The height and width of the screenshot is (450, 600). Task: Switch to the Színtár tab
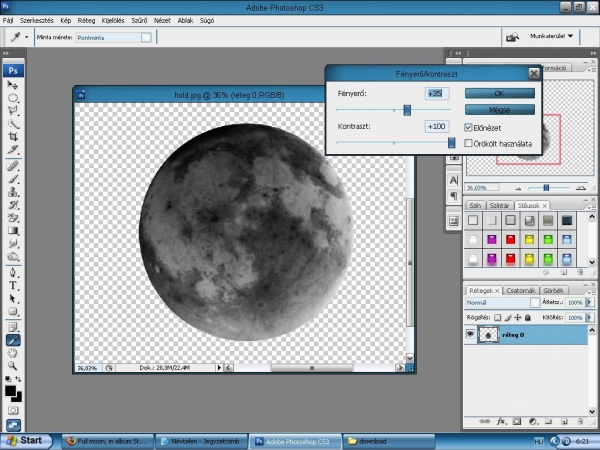(x=499, y=205)
